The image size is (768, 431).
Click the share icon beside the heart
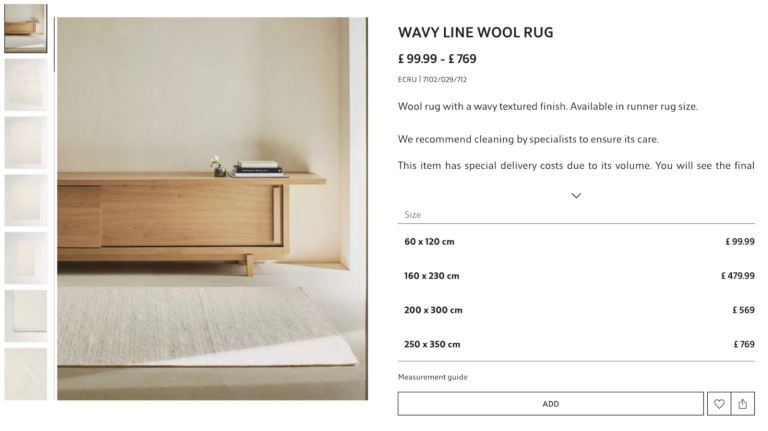(743, 404)
